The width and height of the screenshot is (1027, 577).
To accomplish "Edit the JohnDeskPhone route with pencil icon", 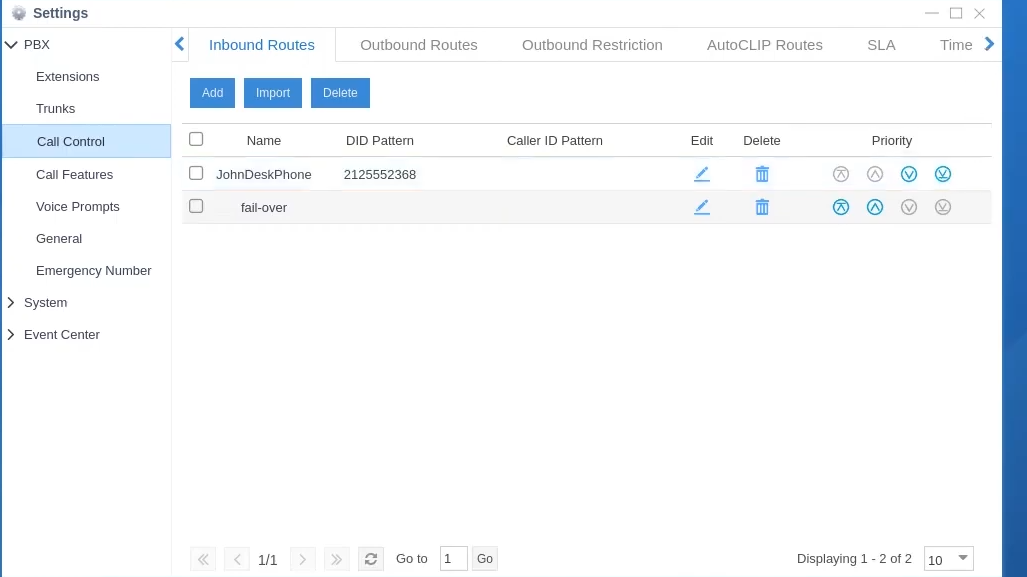I will click(x=701, y=174).
